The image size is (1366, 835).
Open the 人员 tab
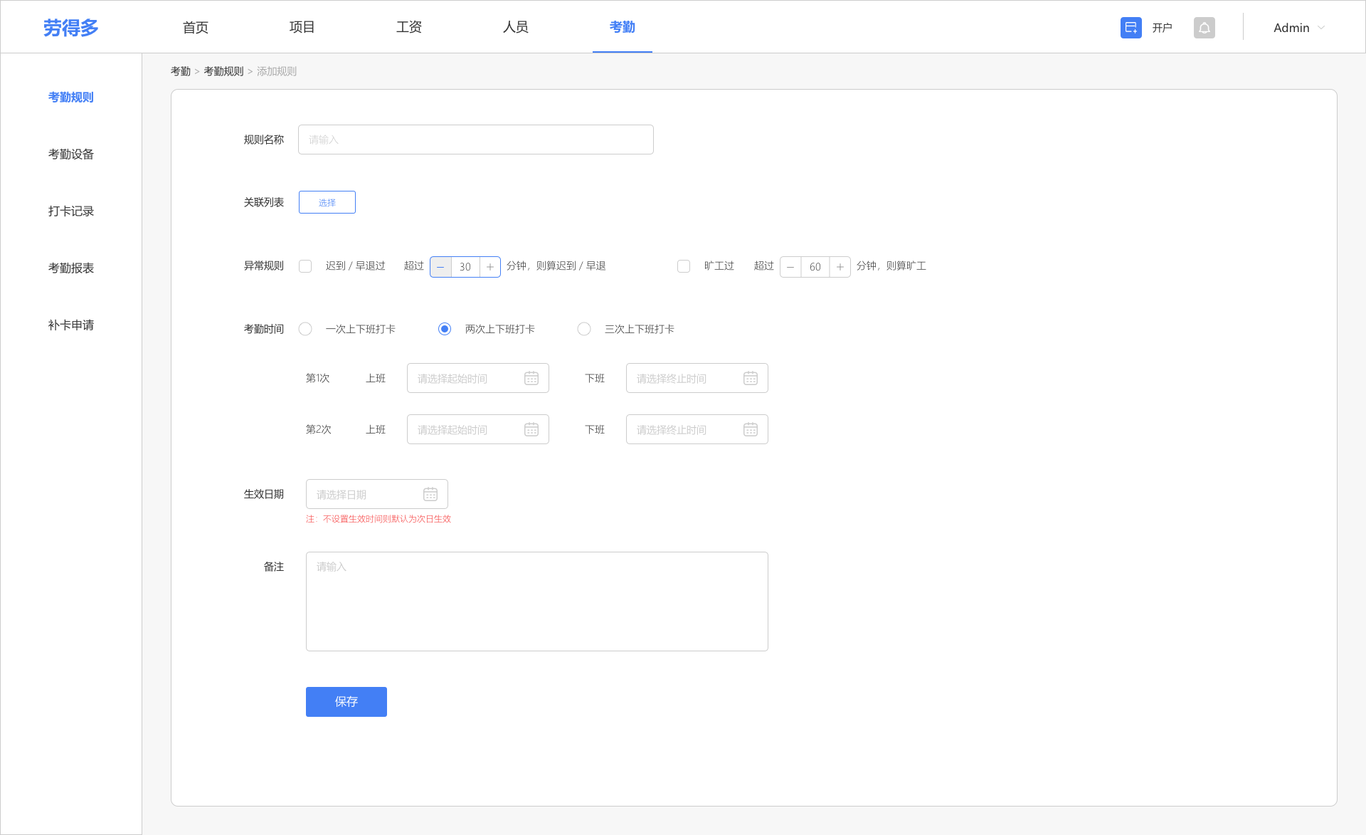(515, 27)
